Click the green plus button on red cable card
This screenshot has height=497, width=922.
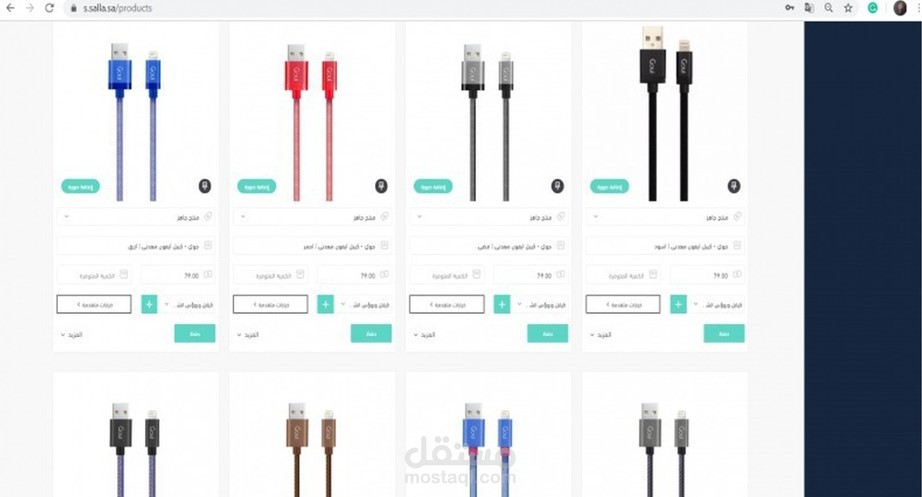(325, 304)
